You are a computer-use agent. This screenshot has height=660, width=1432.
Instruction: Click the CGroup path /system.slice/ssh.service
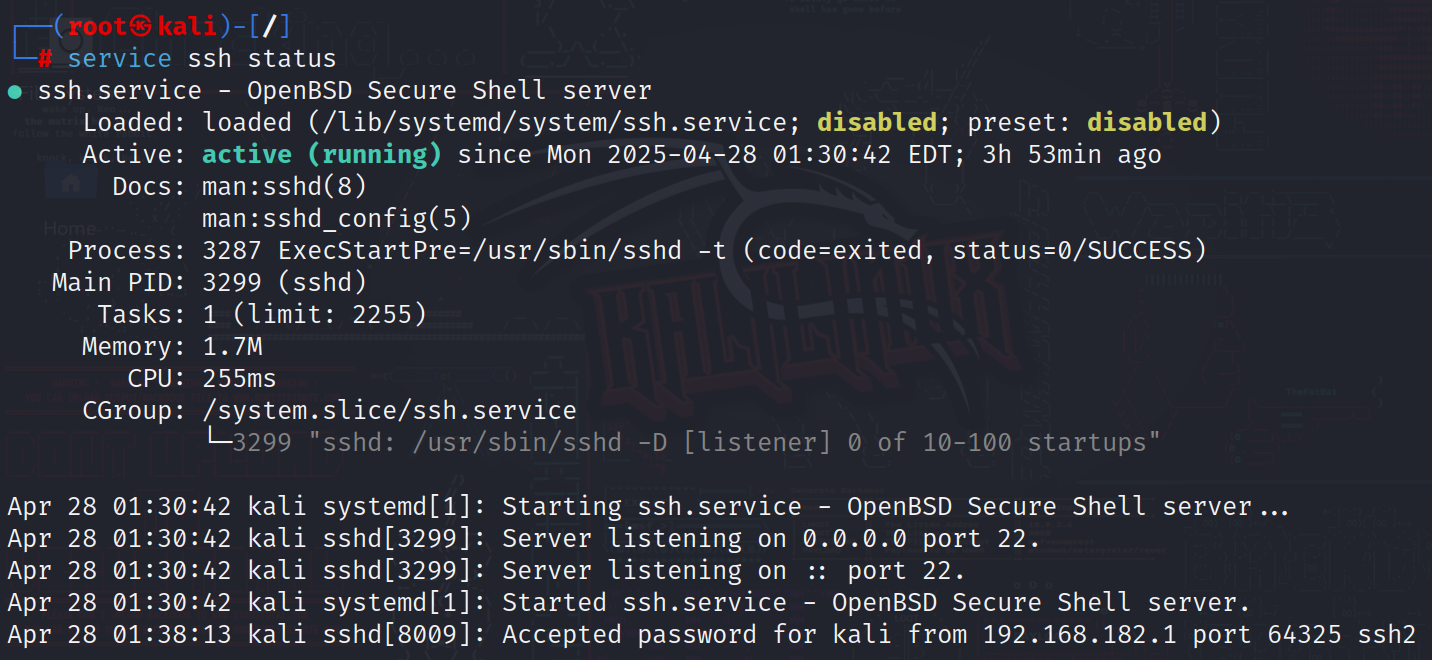click(389, 411)
